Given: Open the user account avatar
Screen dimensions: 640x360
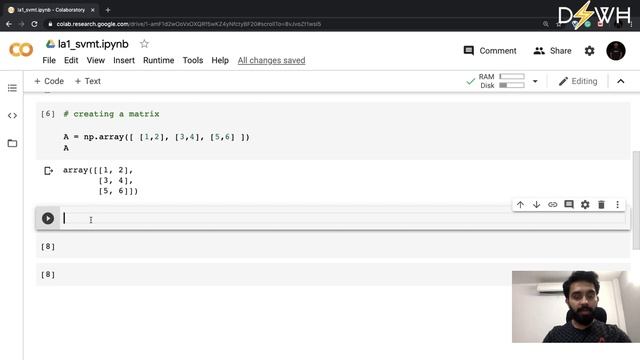Looking at the screenshot, I should click(x=616, y=51).
